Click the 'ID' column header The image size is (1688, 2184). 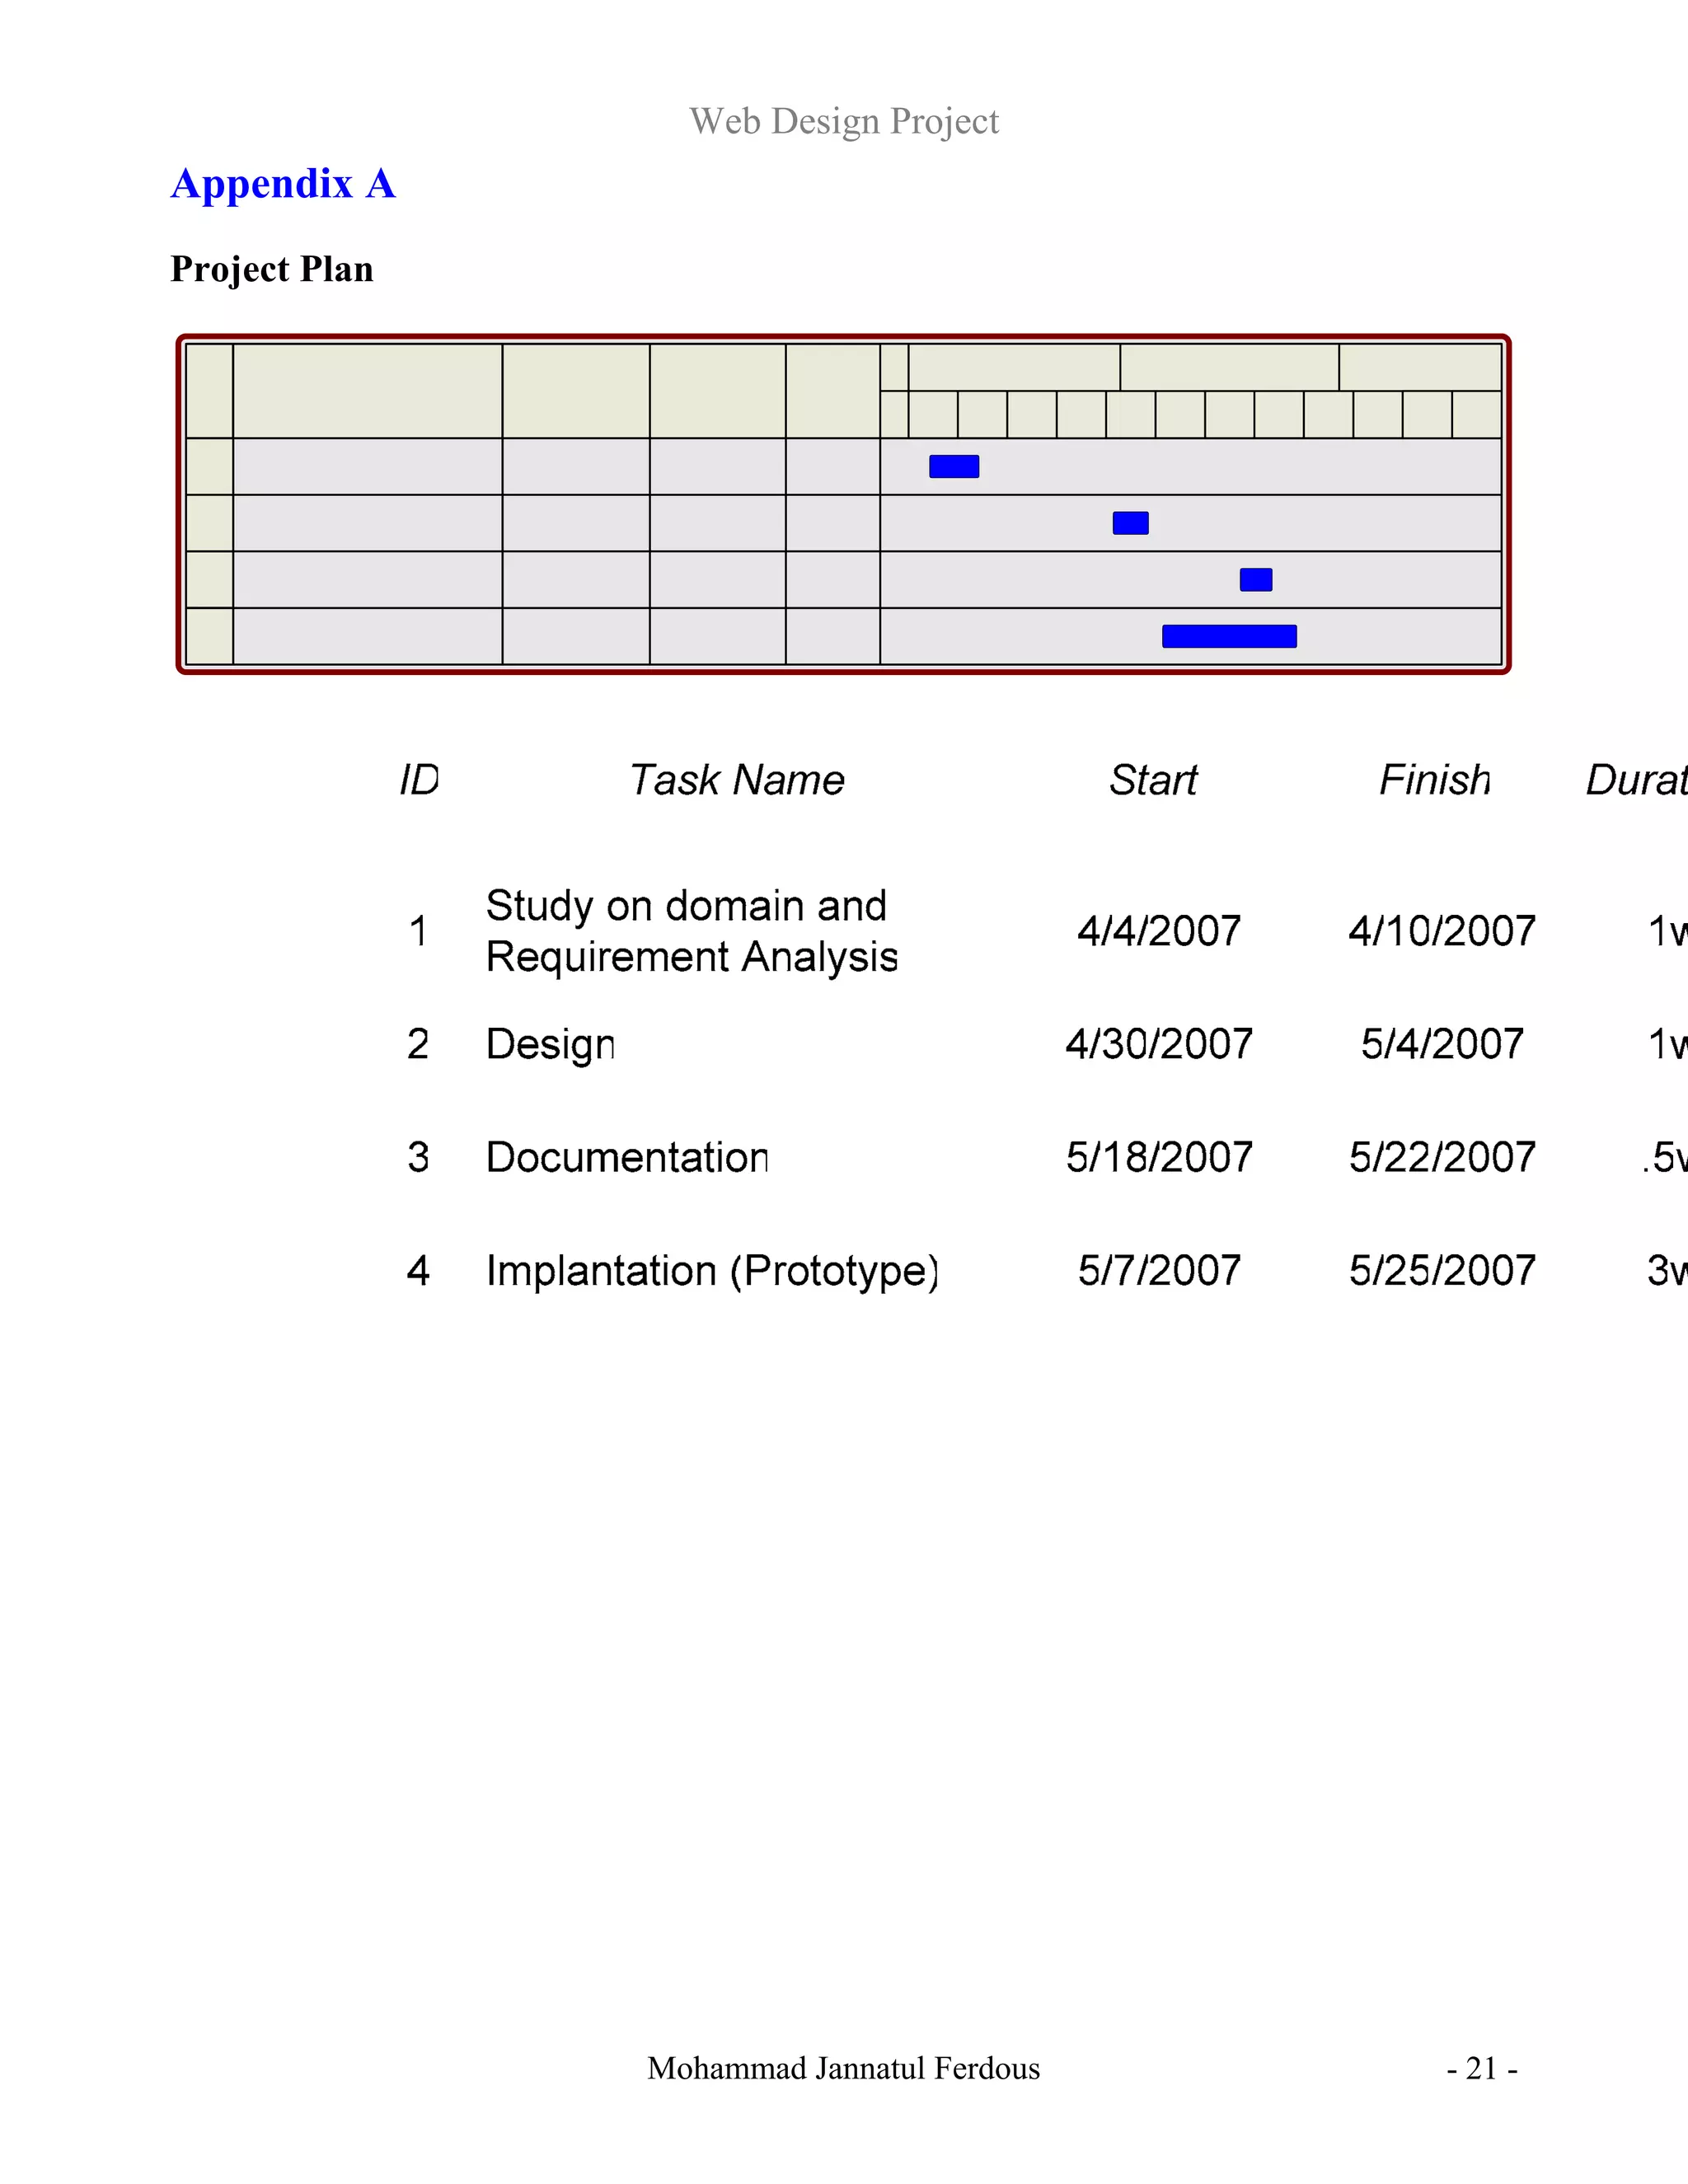tap(419, 780)
